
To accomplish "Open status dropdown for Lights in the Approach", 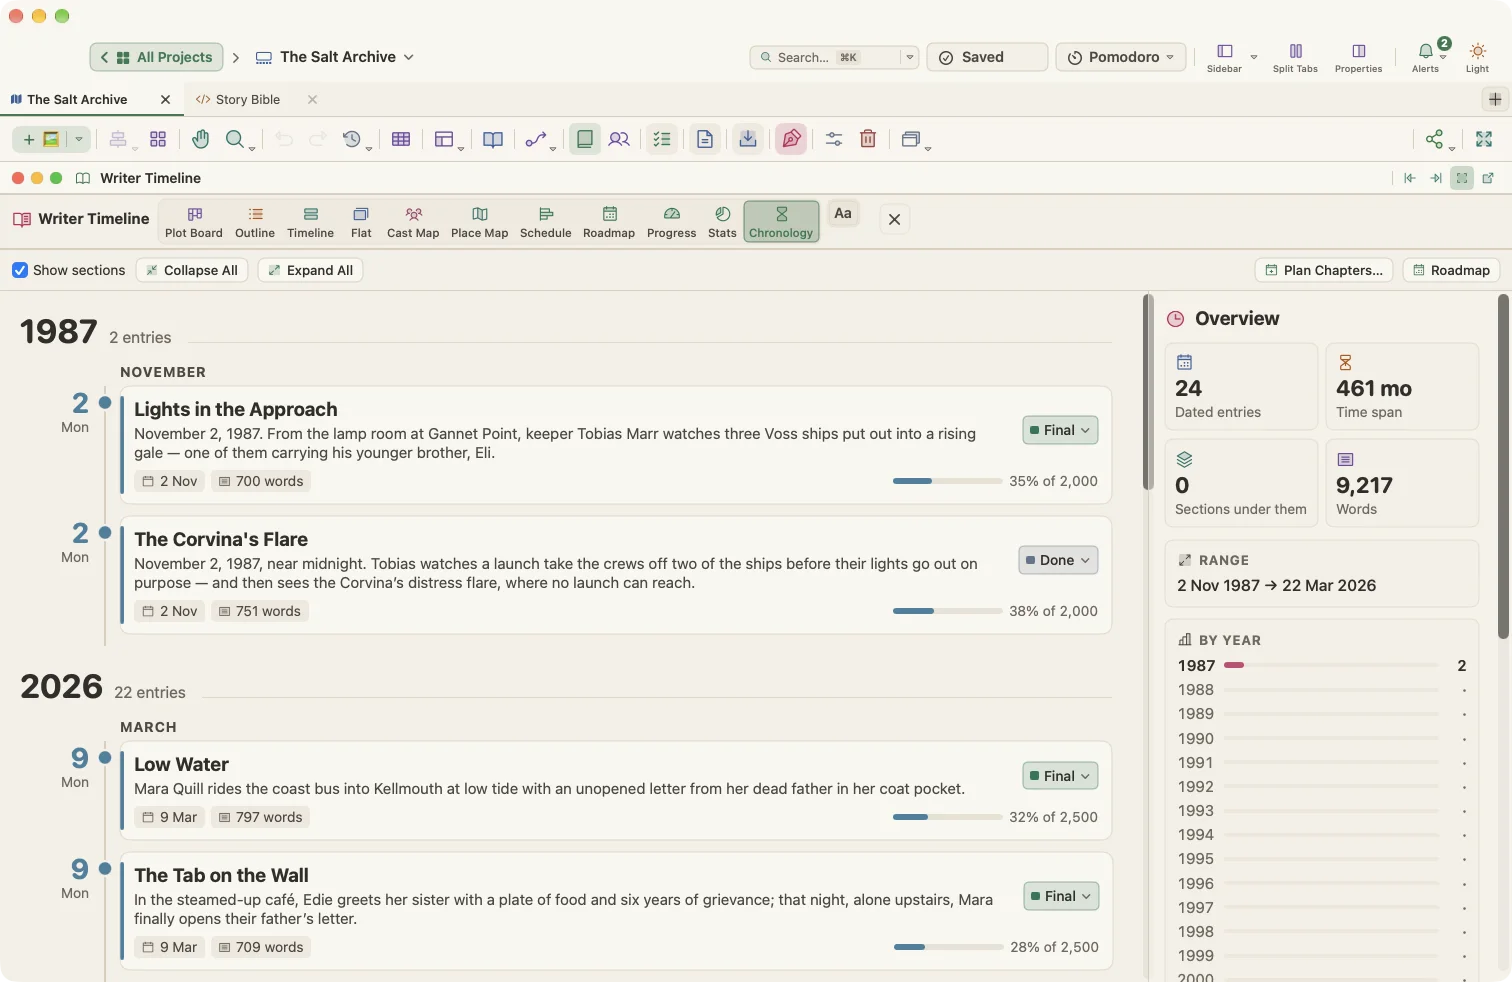I will [1060, 430].
